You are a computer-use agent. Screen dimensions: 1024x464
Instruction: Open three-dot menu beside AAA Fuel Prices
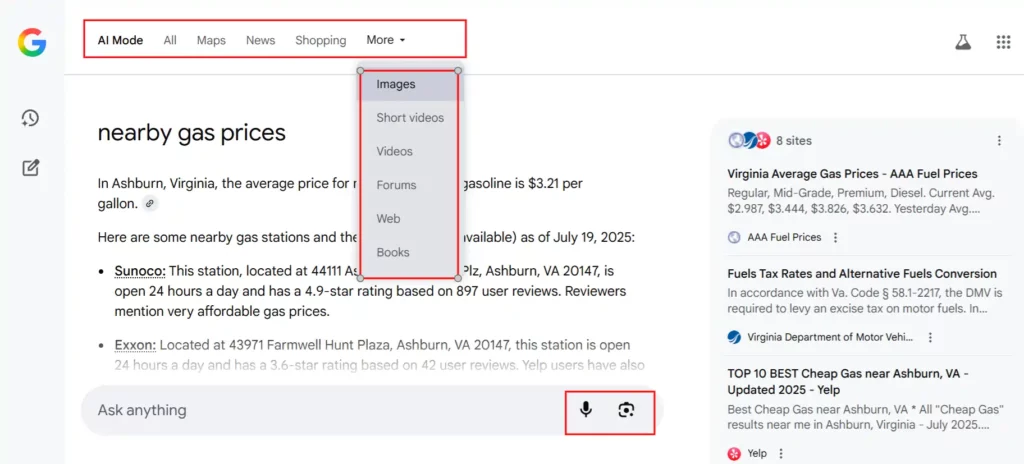click(x=835, y=237)
